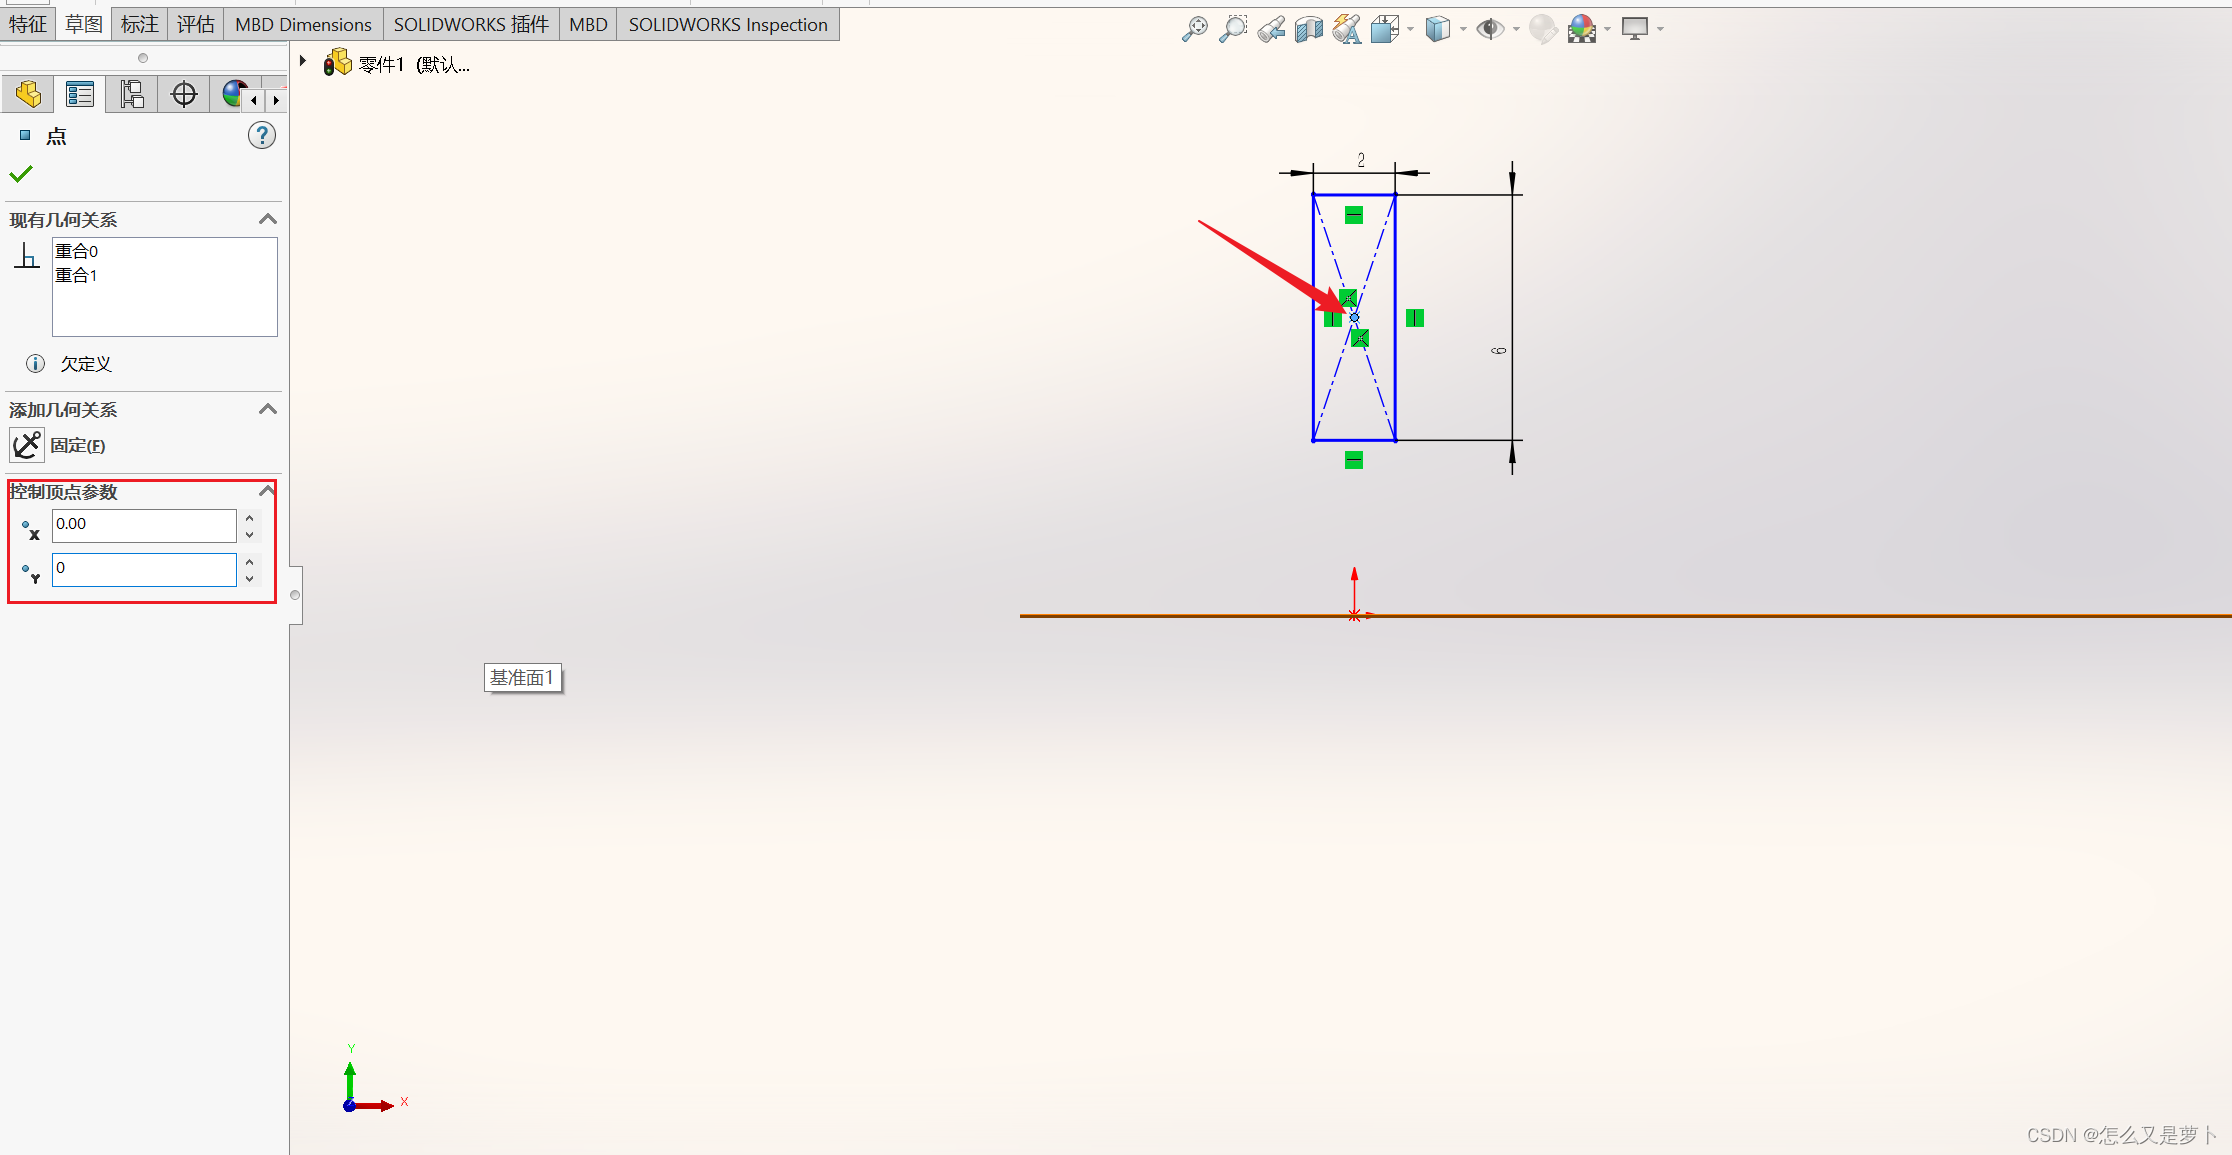Expand the 零件1 flyout tree arrow
Viewport: 2232px width, 1155px height.
tap(303, 61)
